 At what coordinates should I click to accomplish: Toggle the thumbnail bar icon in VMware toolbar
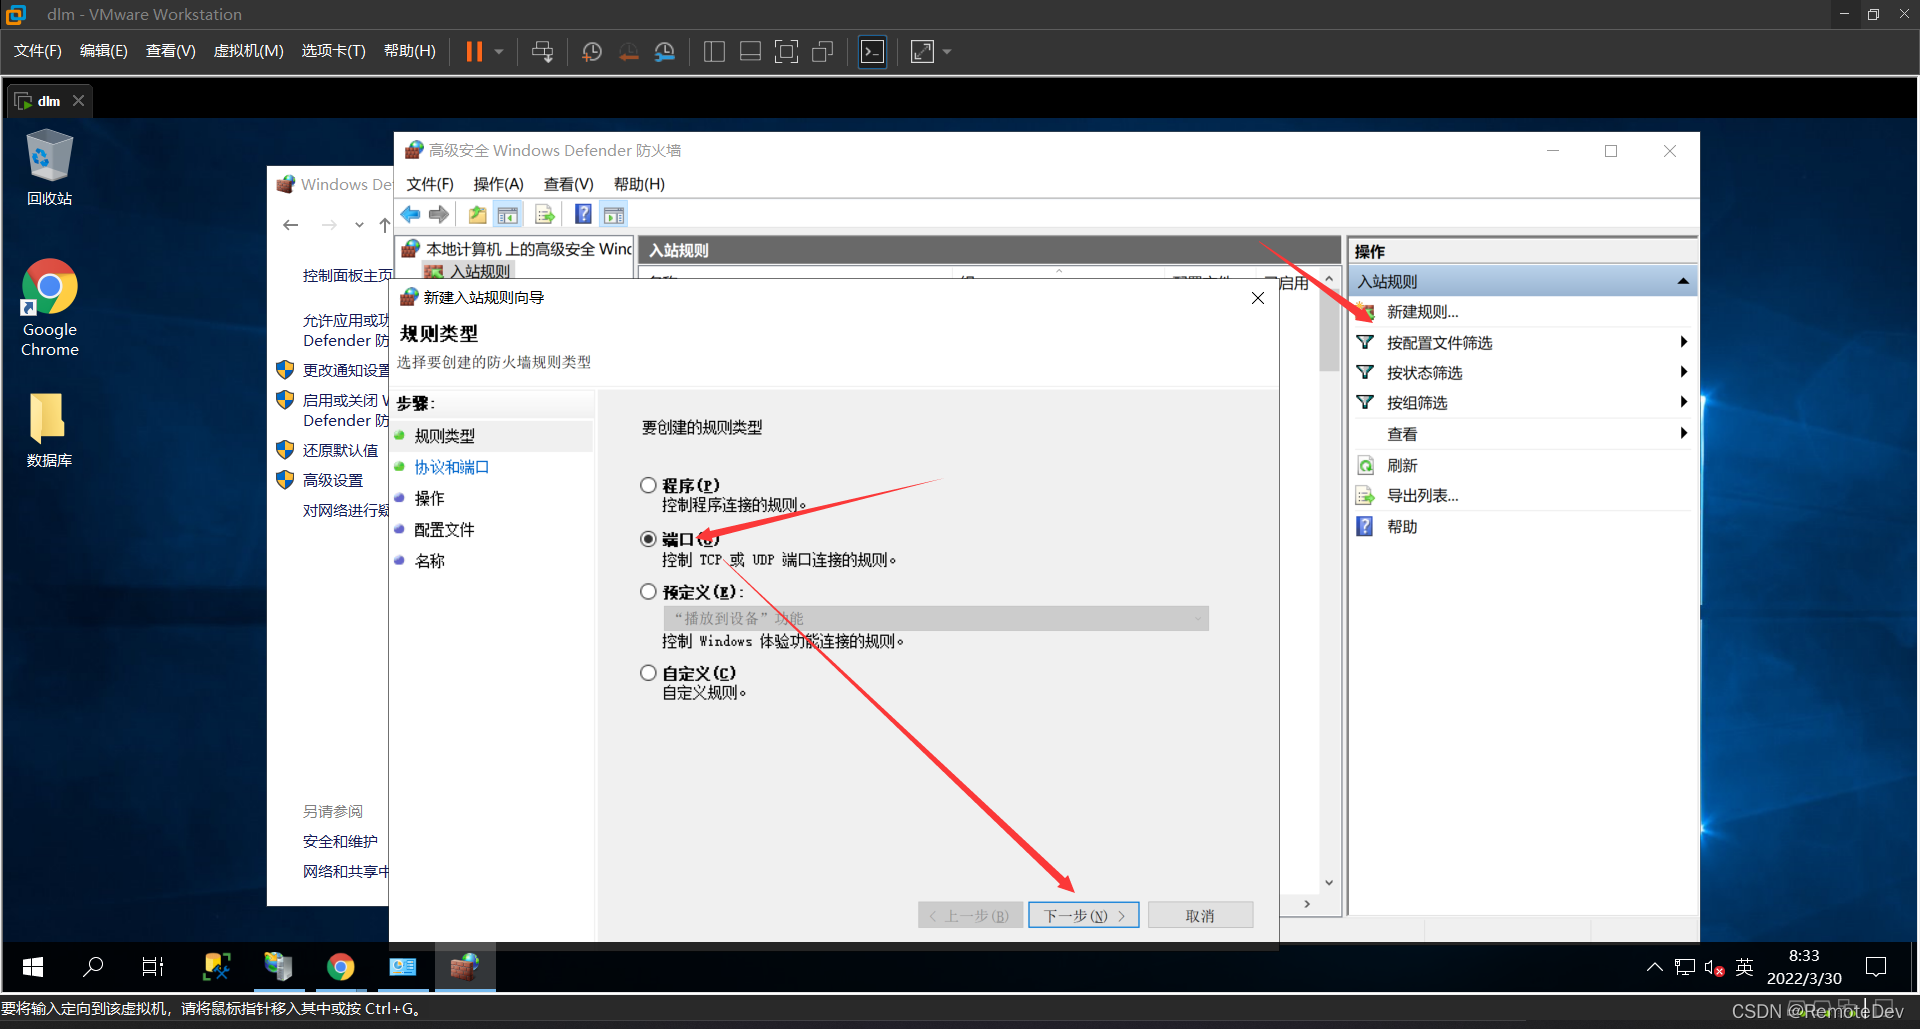[x=750, y=51]
